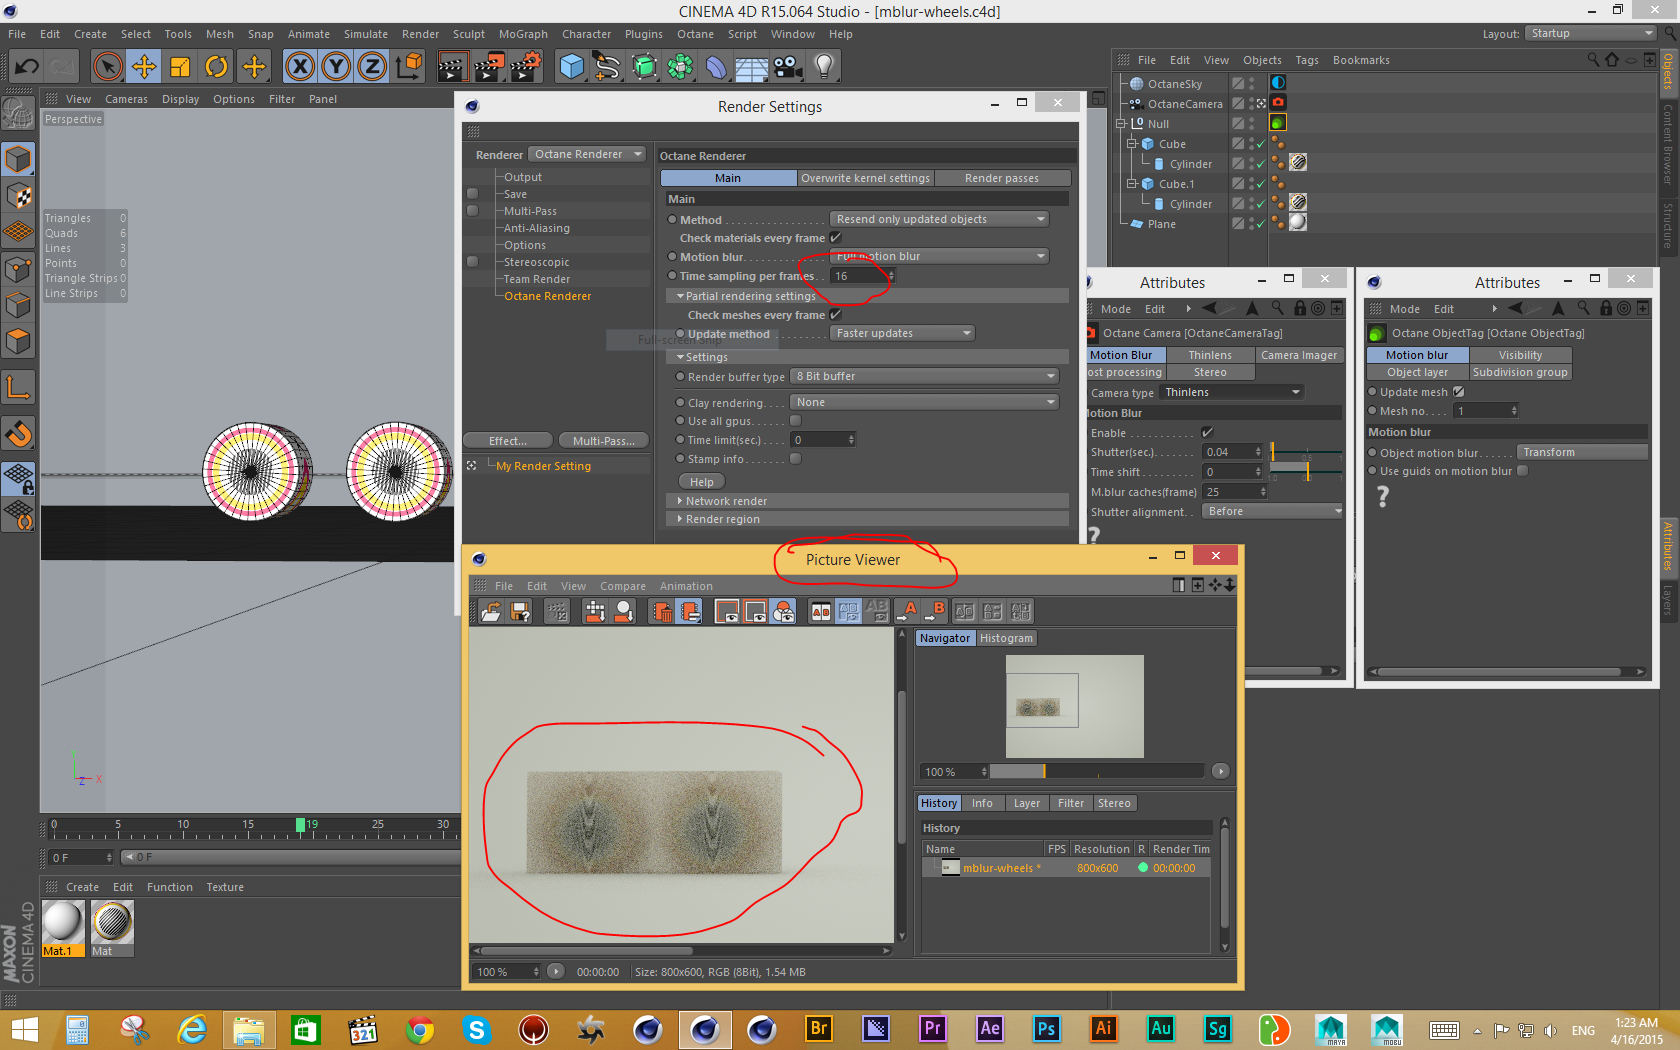Open the Renderer dropdown showing Octane Renderer
Screen dimensions: 1680x1050
tap(588, 155)
